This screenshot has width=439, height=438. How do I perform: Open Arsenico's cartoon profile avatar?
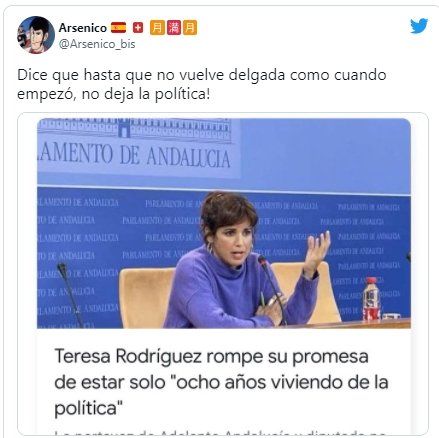pyautogui.click(x=36, y=35)
